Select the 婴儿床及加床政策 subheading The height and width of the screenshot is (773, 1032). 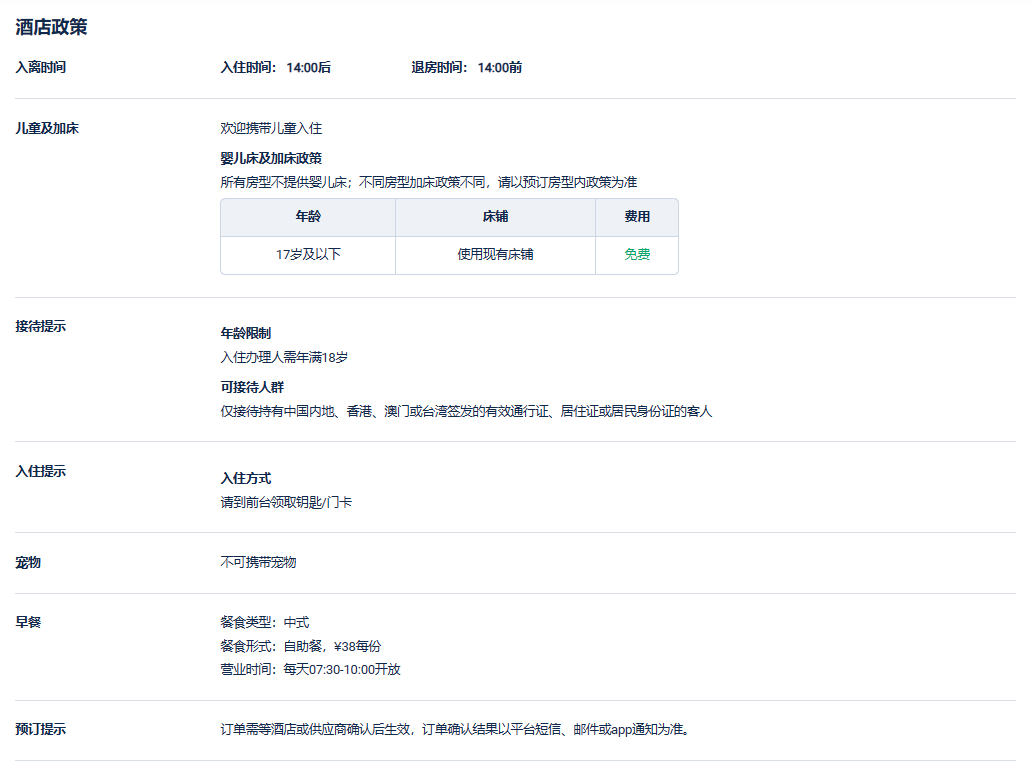tap(271, 158)
